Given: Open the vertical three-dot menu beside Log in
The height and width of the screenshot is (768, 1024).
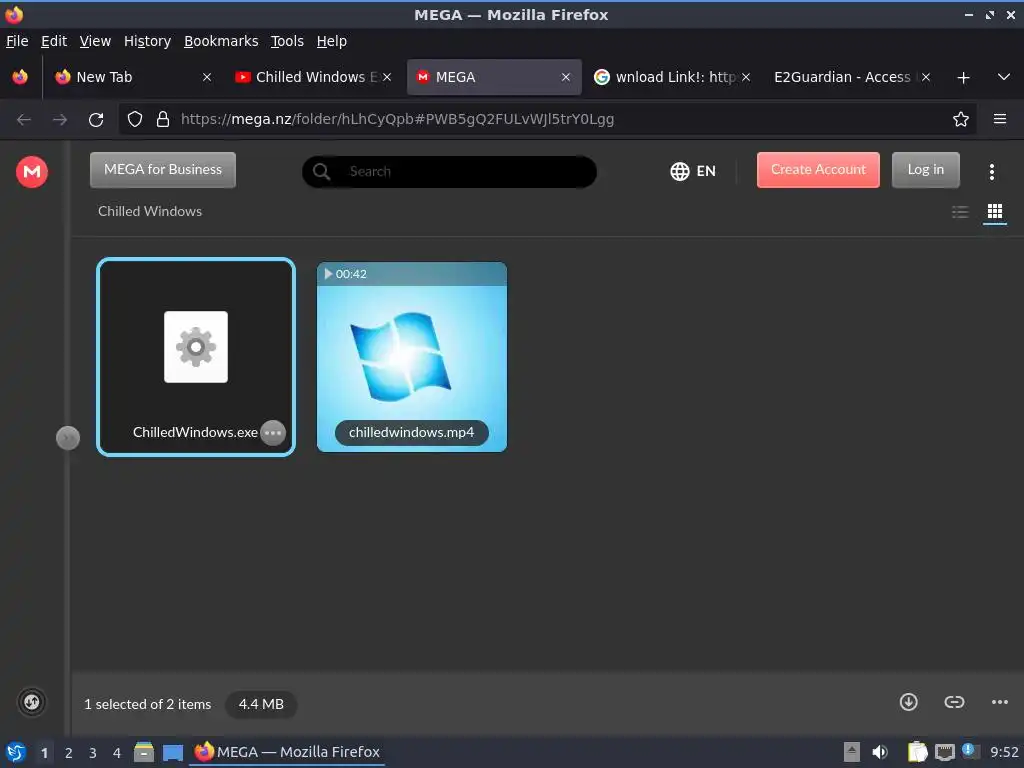Looking at the screenshot, I should (x=991, y=172).
